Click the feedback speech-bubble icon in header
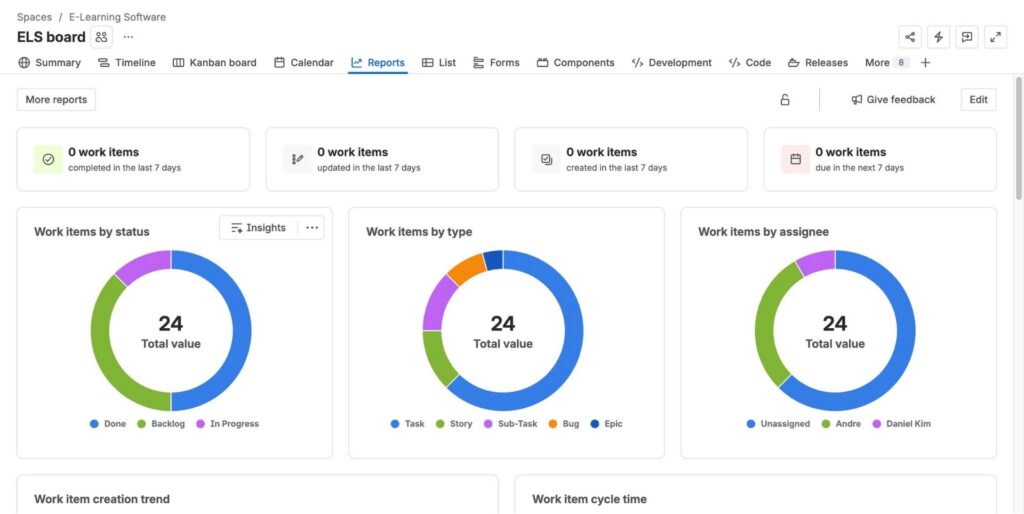Image resolution: width=1024 pixels, height=514 pixels. tap(967, 37)
